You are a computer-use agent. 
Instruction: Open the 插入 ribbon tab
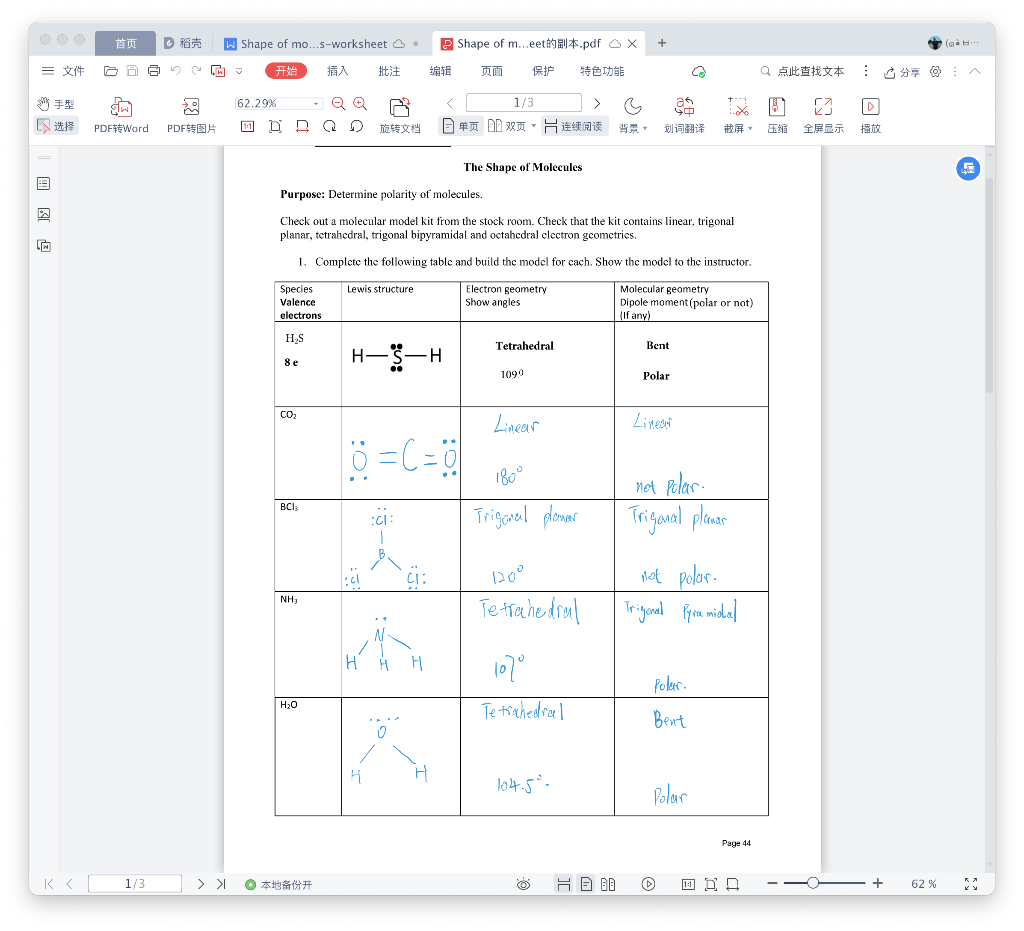click(338, 71)
